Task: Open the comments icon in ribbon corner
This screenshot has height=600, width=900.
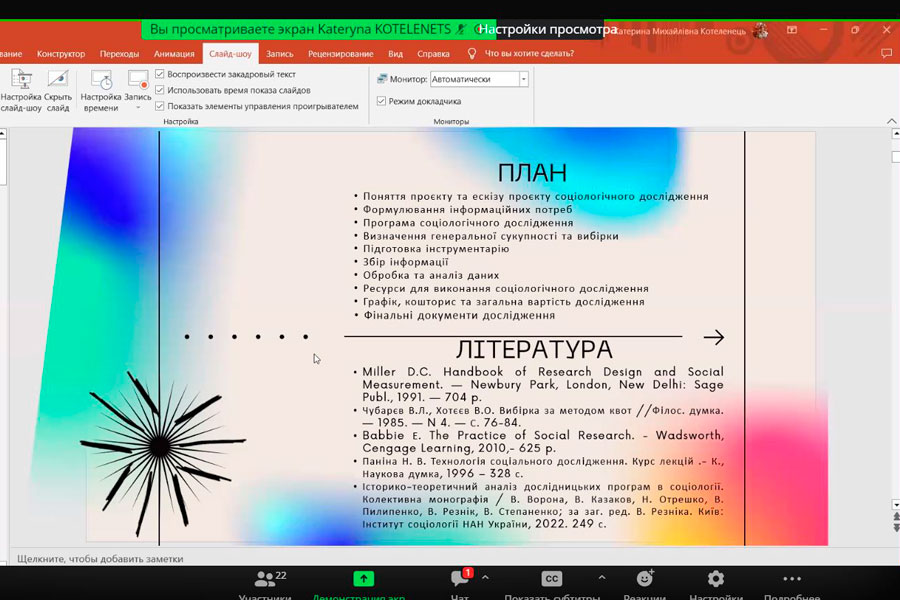Action: [x=886, y=53]
